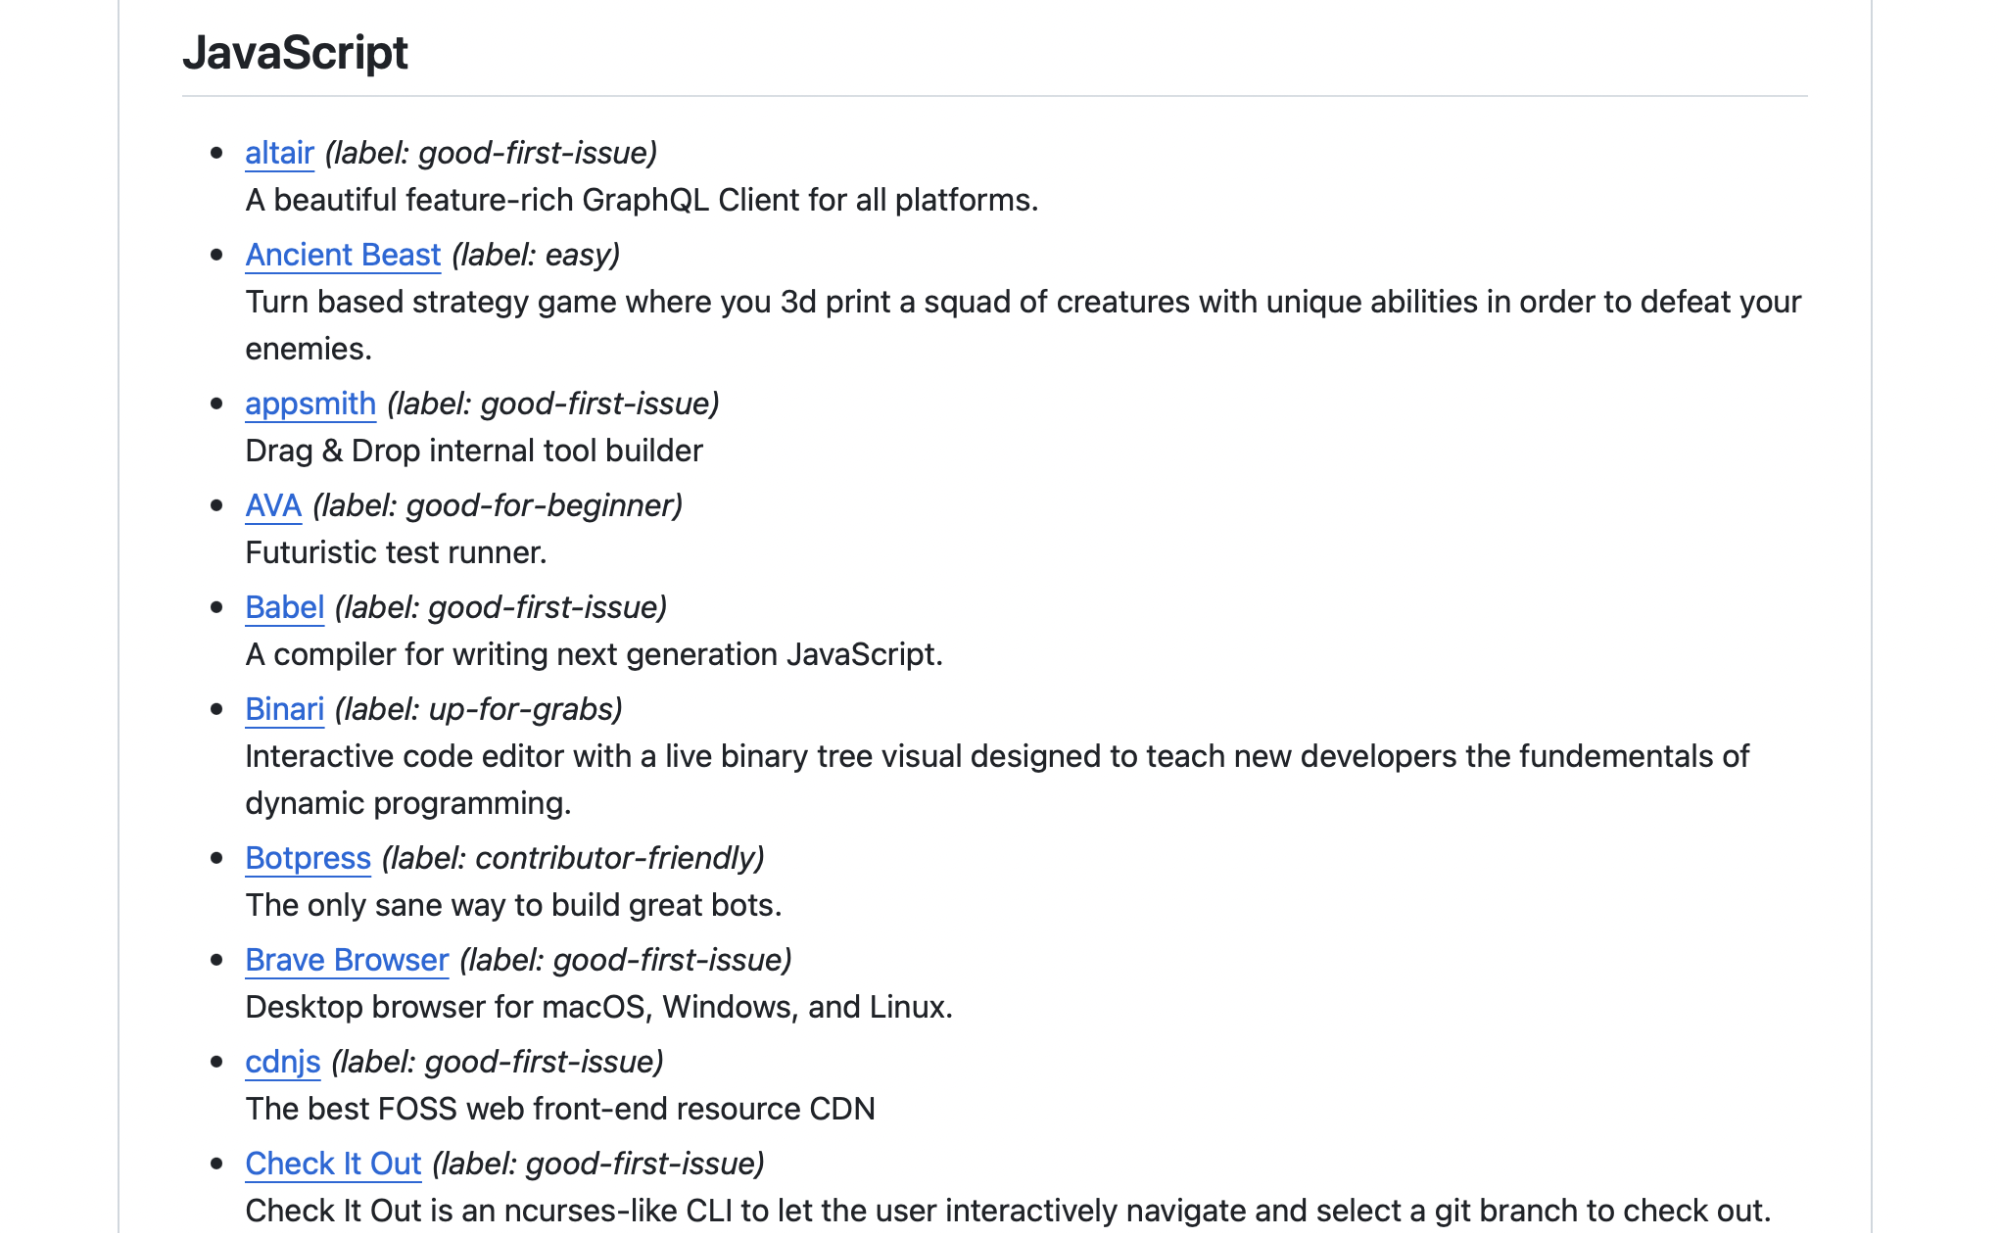The image size is (1999, 1234).
Task: Open the cdnjs project link
Action: 283,1062
